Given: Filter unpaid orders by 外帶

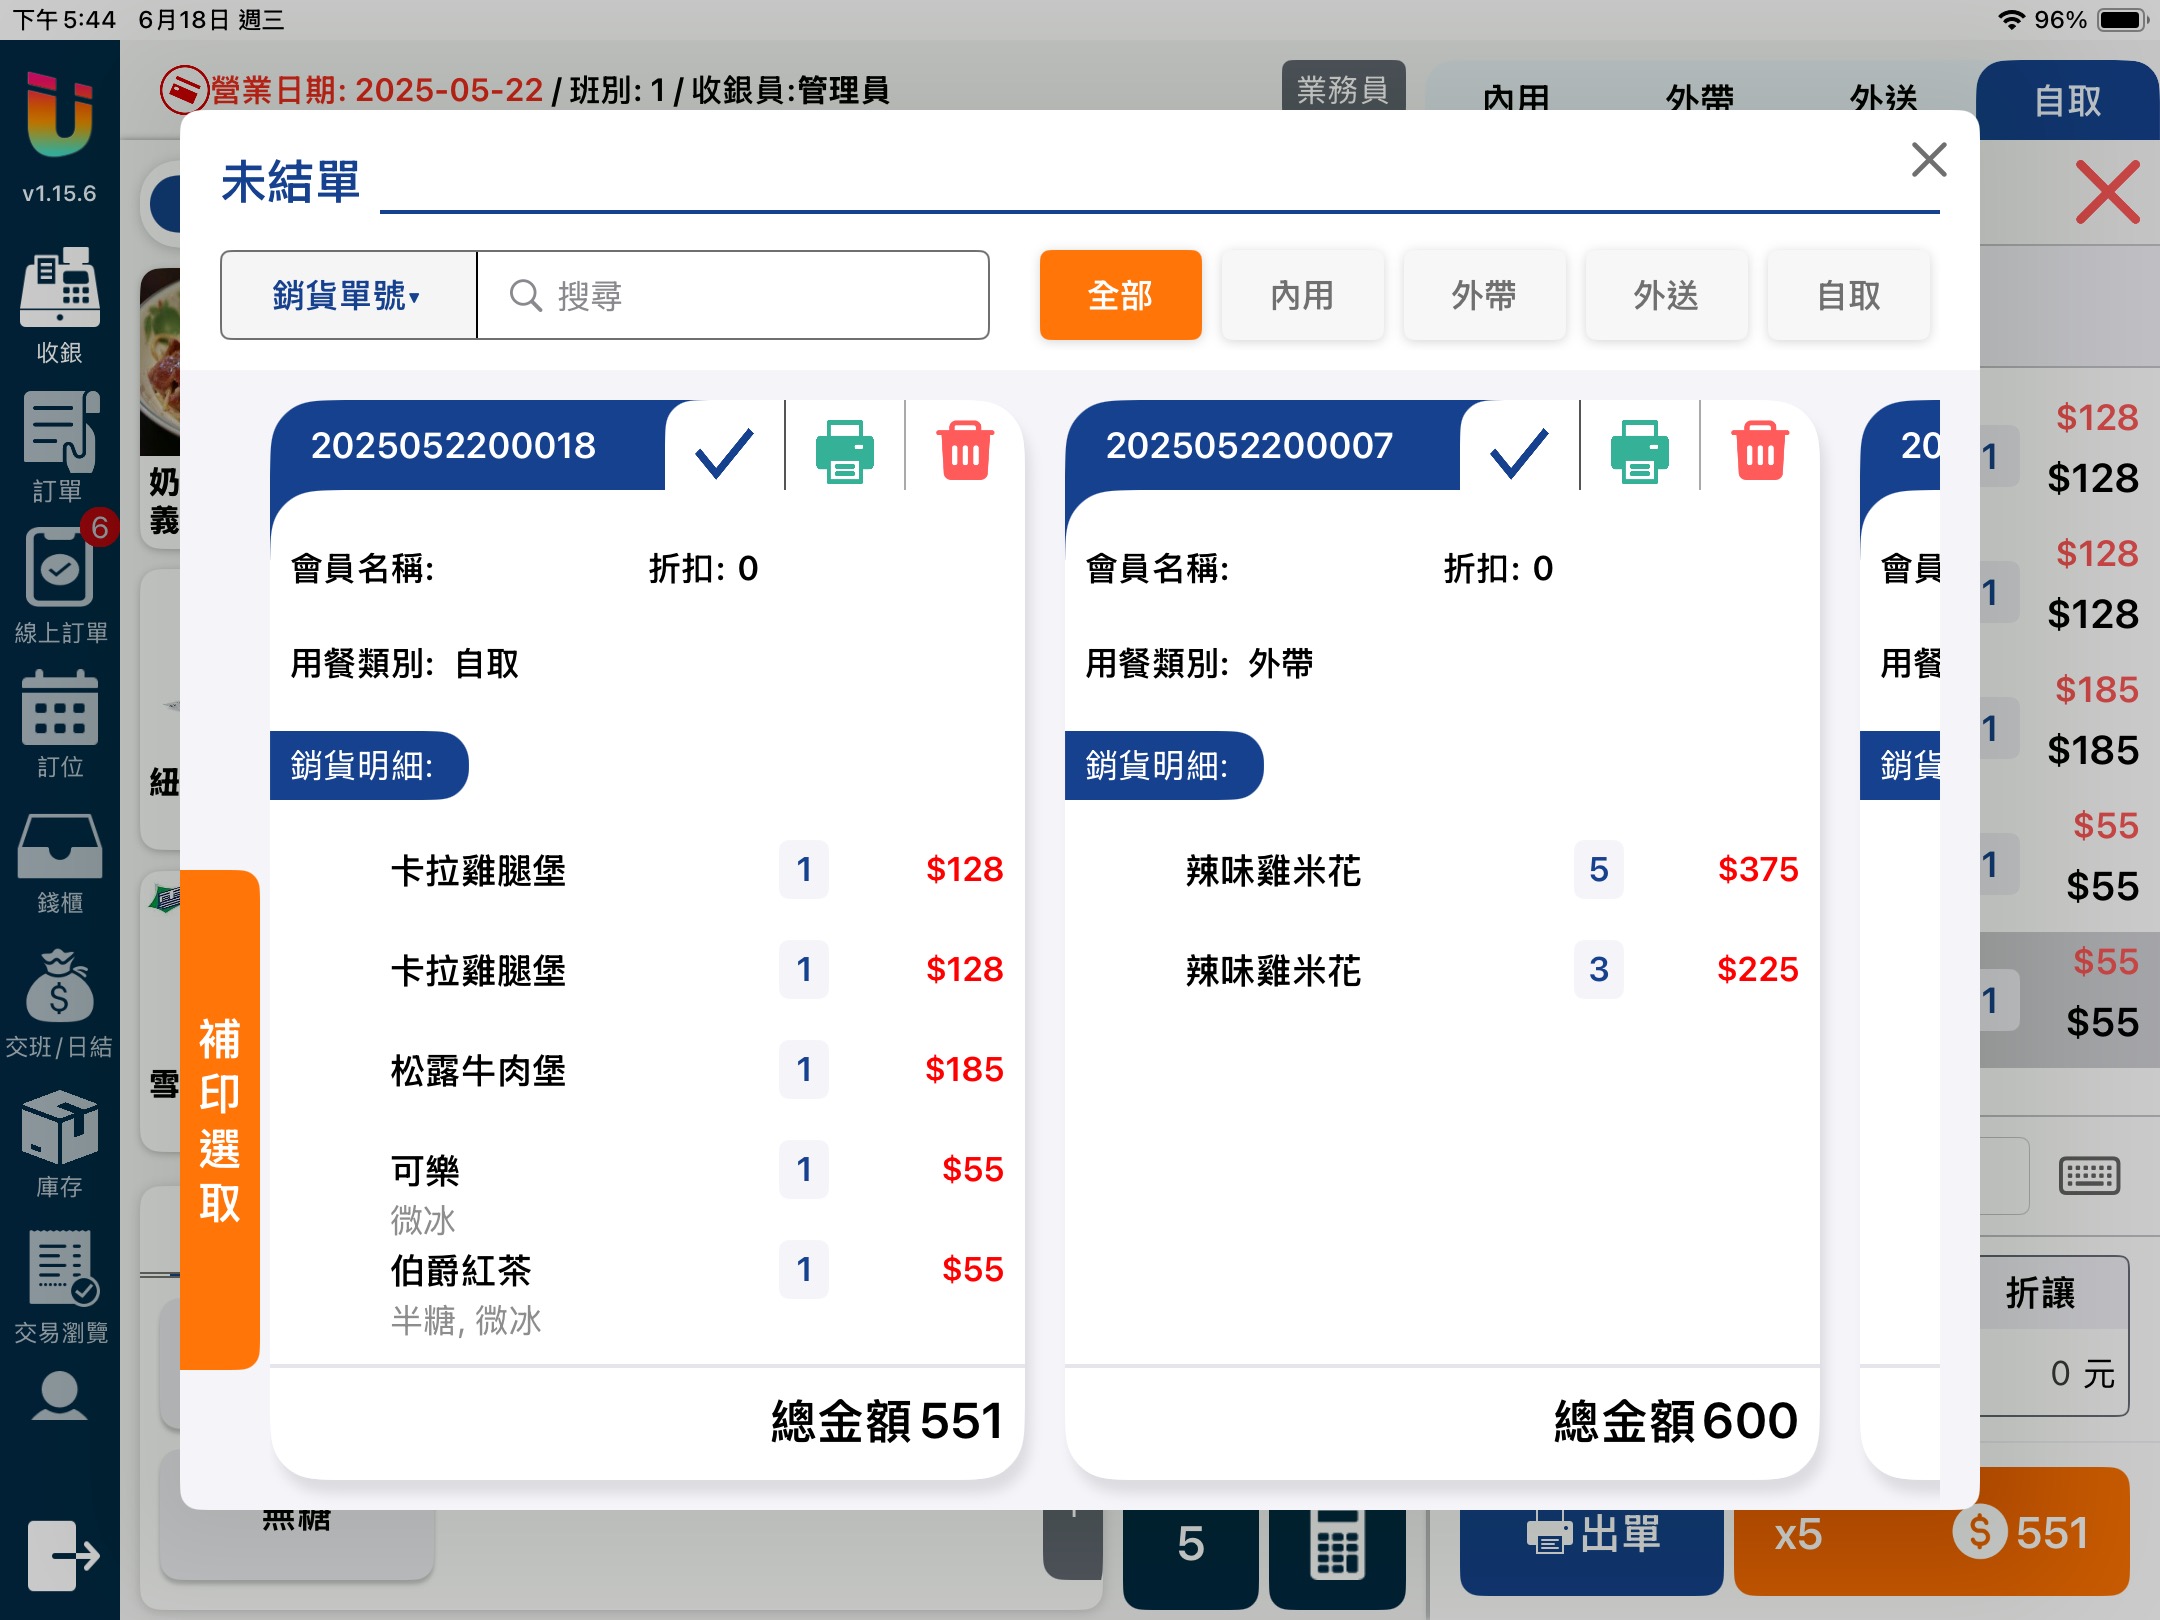Looking at the screenshot, I should [x=1484, y=295].
